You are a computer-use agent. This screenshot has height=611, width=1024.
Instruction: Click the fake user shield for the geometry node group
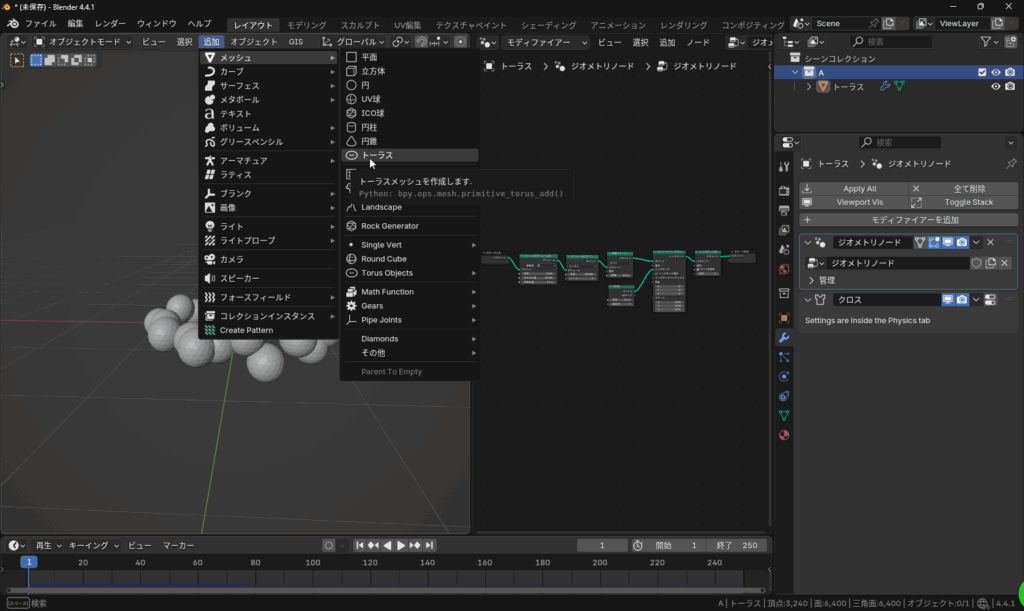pyautogui.click(x=976, y=263)
